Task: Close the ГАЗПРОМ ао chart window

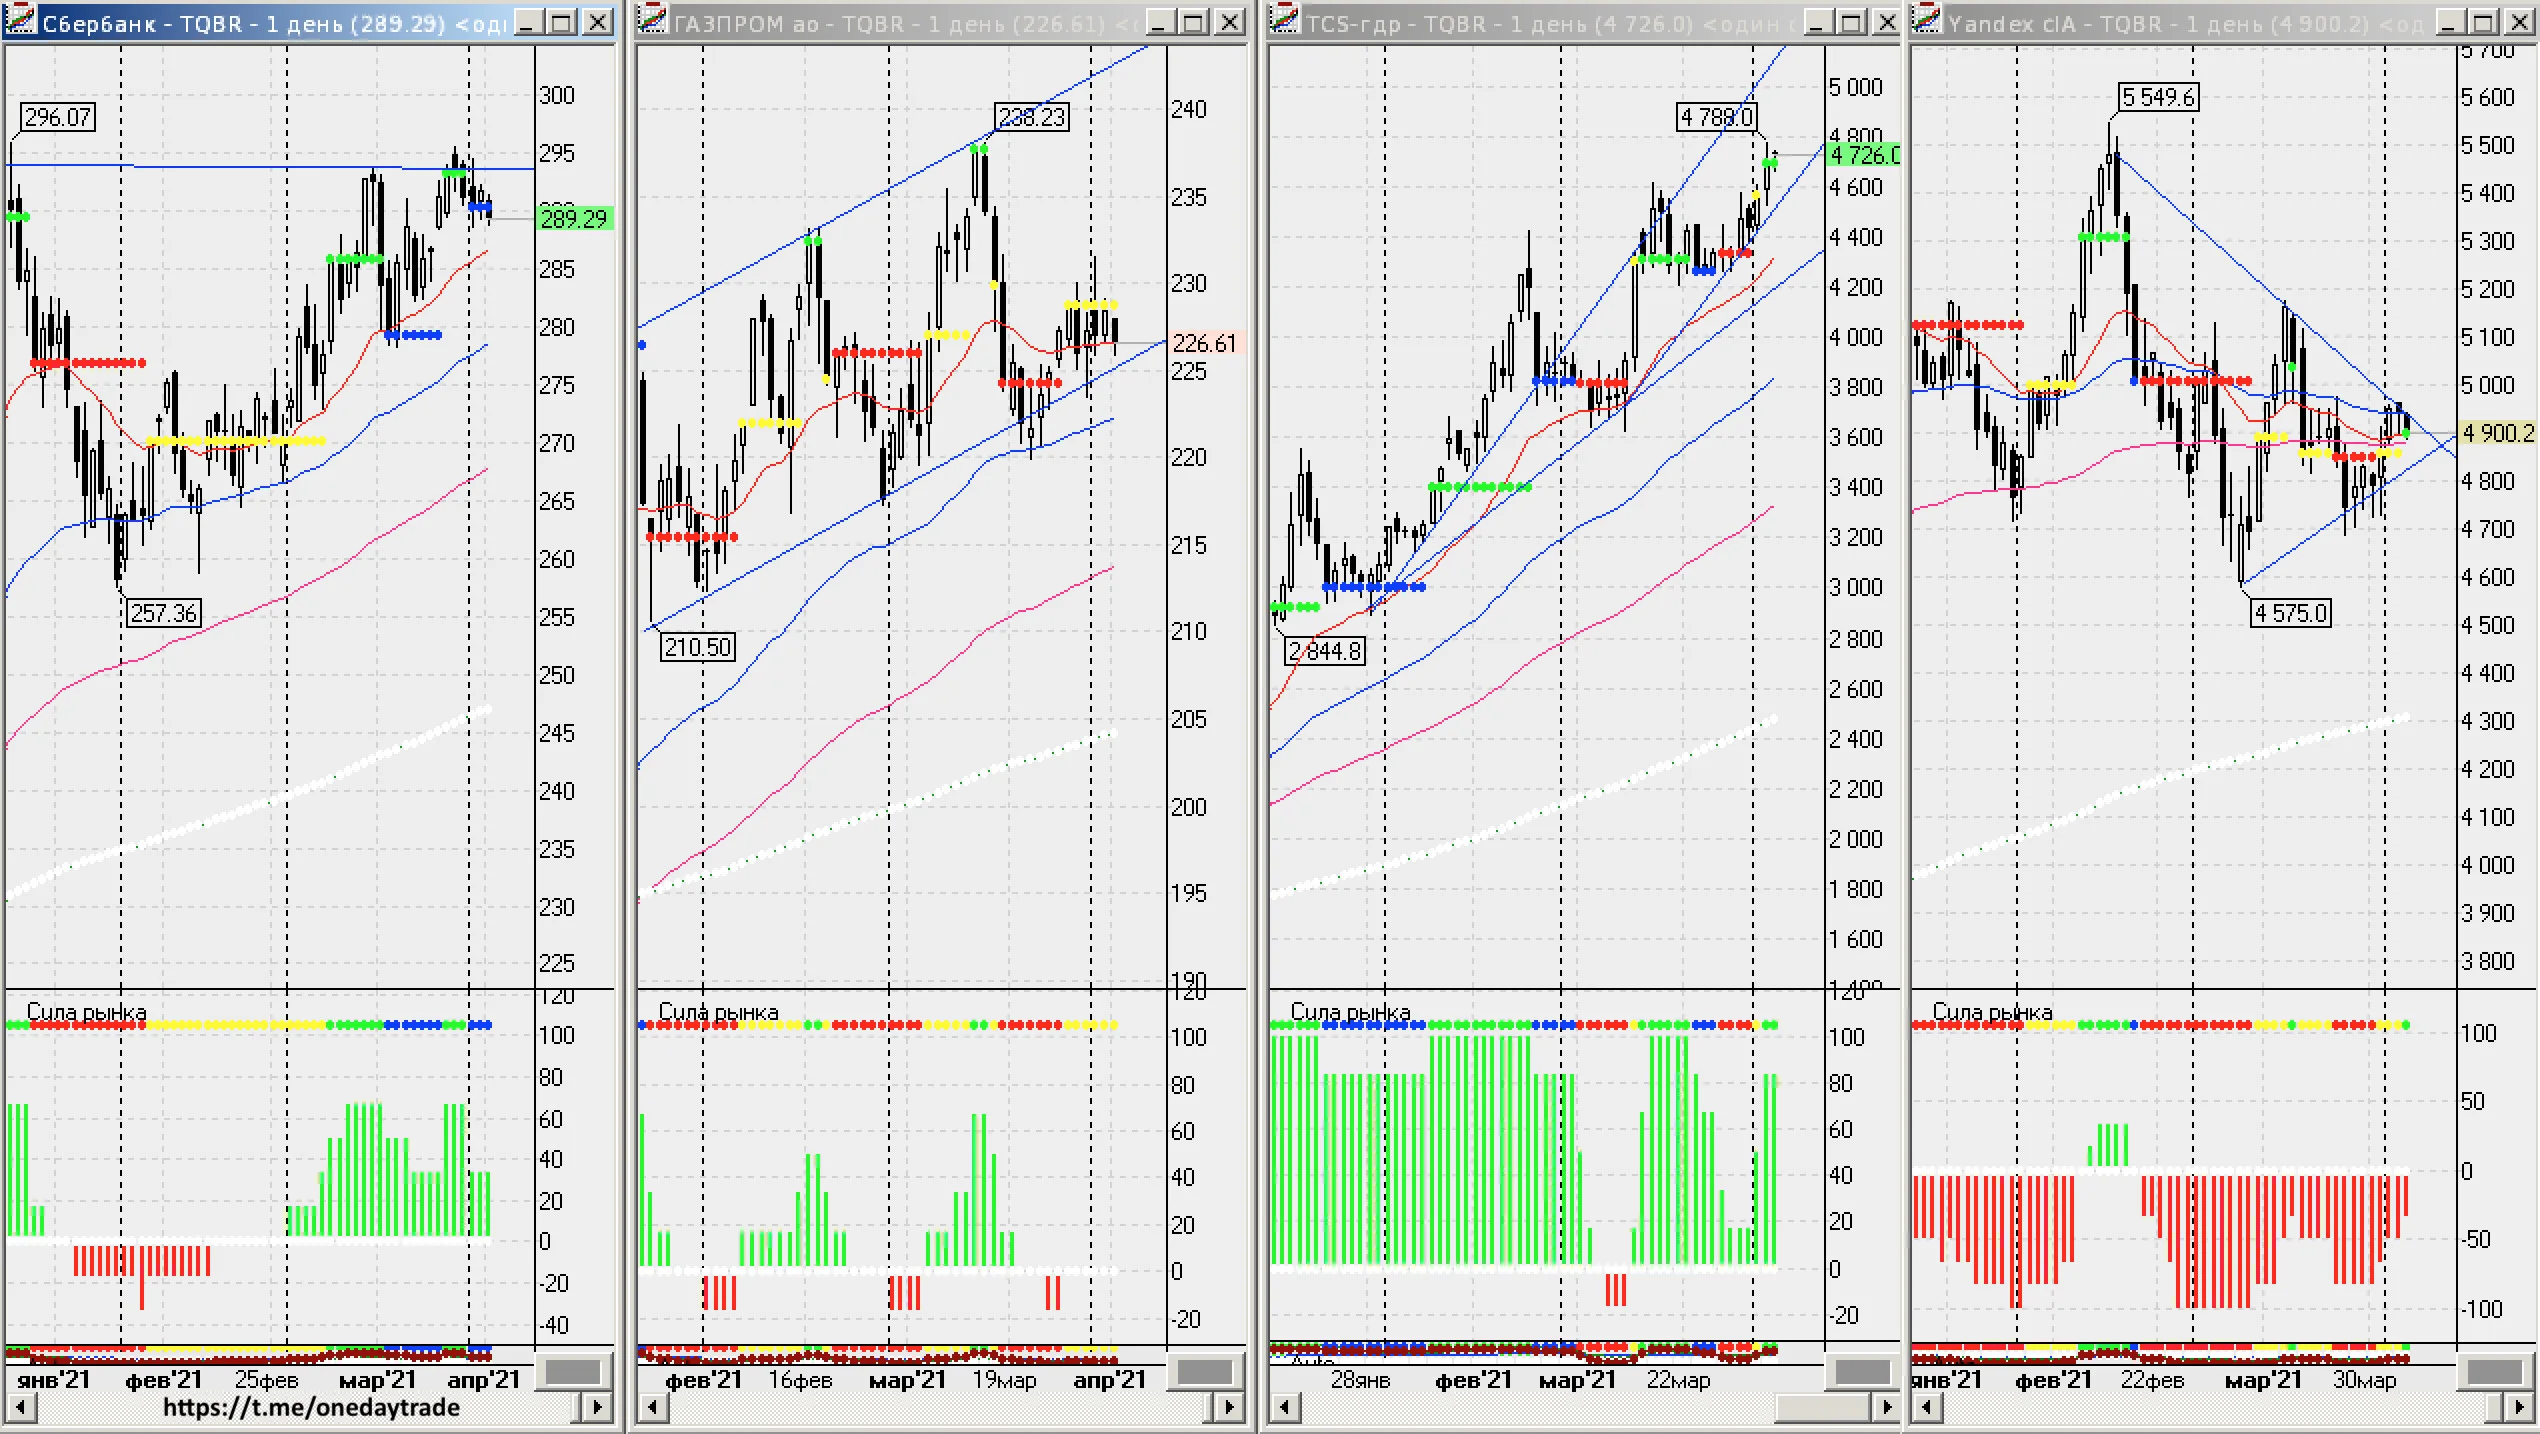Action: [1229, 21]
